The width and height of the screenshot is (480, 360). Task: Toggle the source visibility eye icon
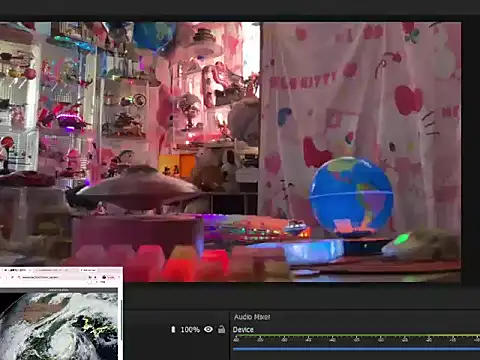(x=208, y=329)
